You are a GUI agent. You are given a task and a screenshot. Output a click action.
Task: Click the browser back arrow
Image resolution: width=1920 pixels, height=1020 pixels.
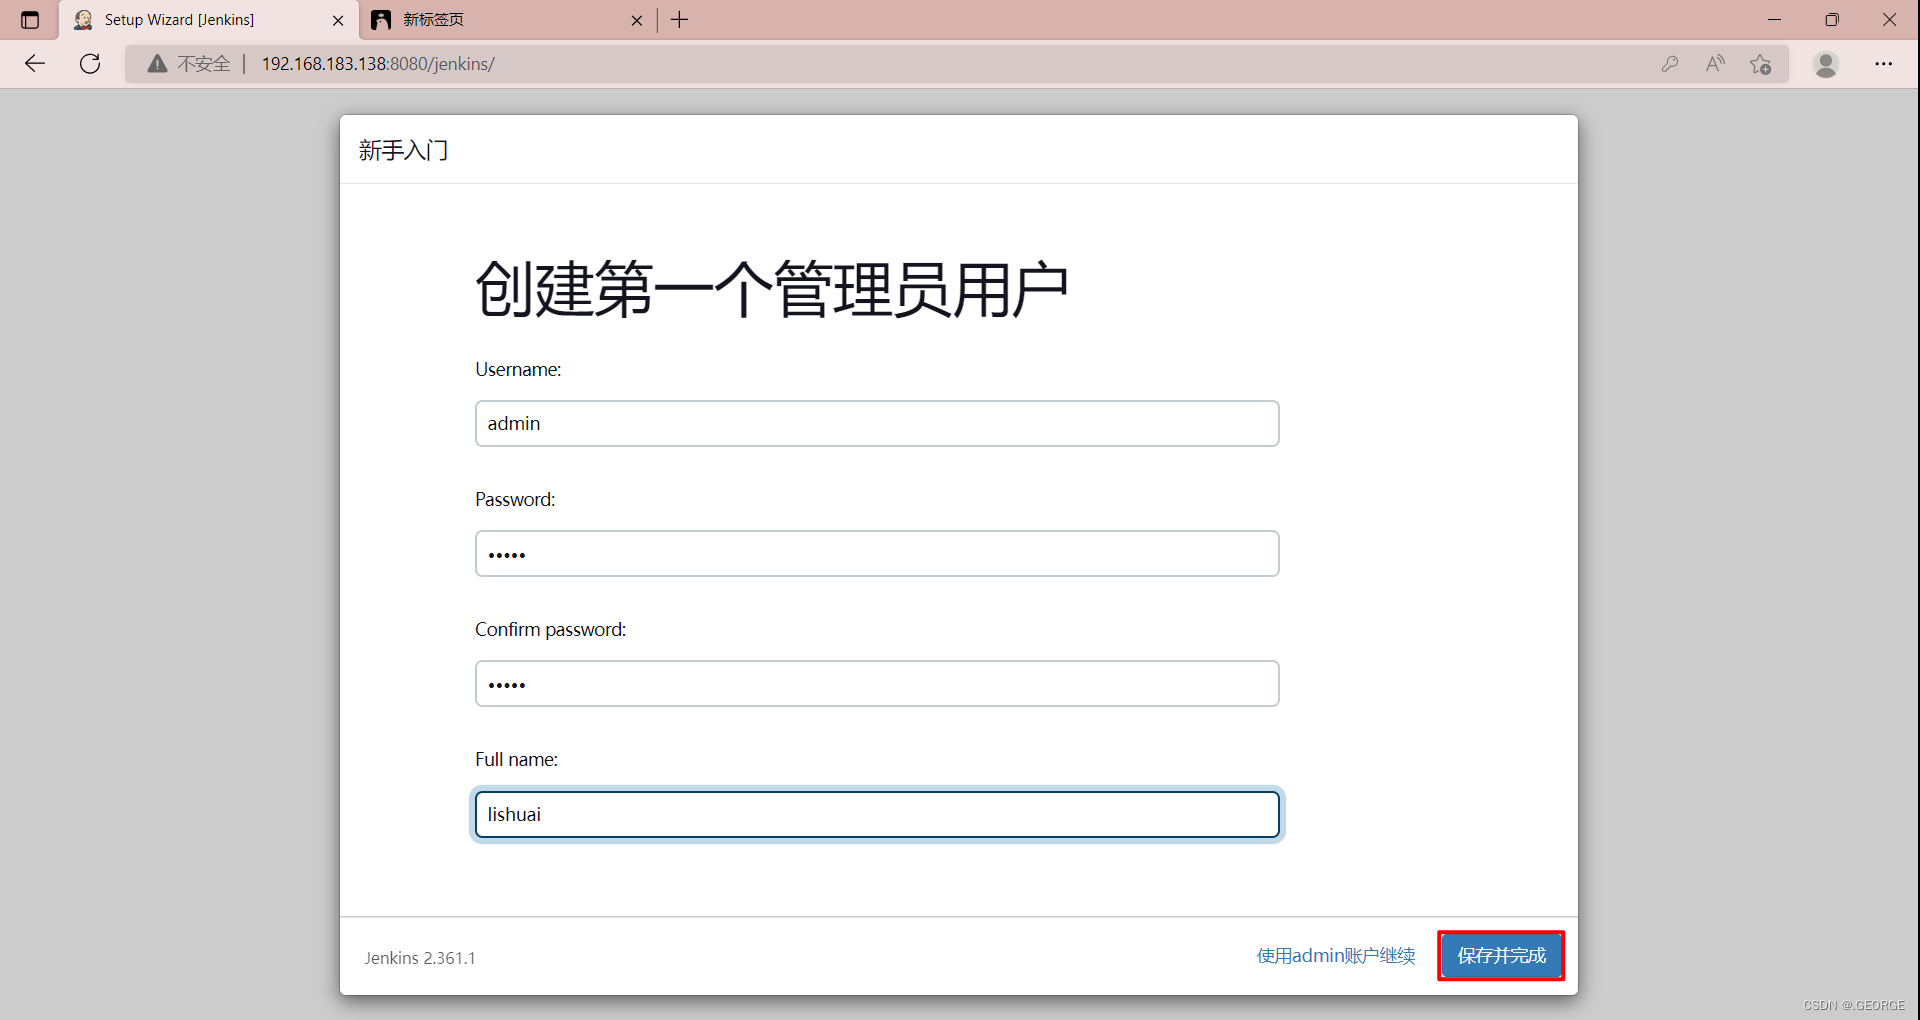pos(35,64)
